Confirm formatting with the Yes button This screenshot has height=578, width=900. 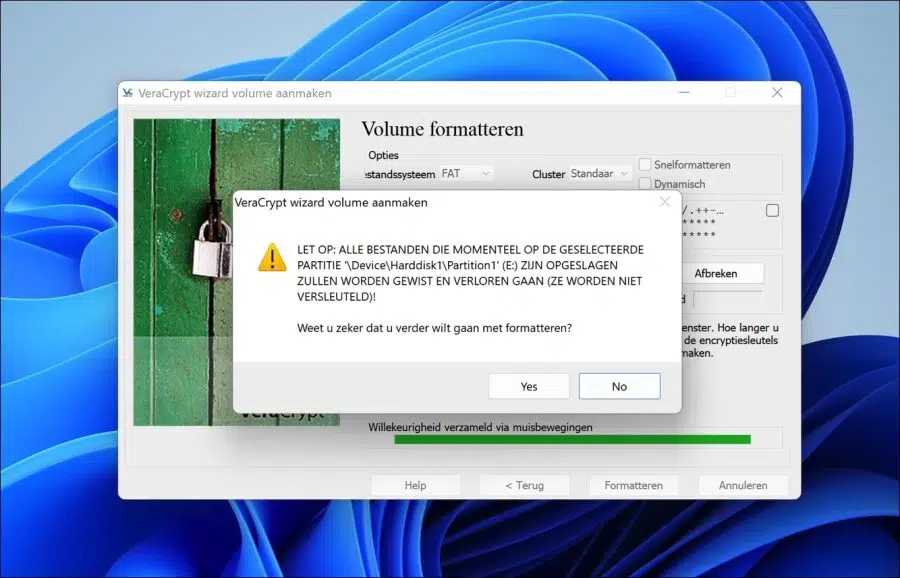pyautogui.click(x=529, y=386)
